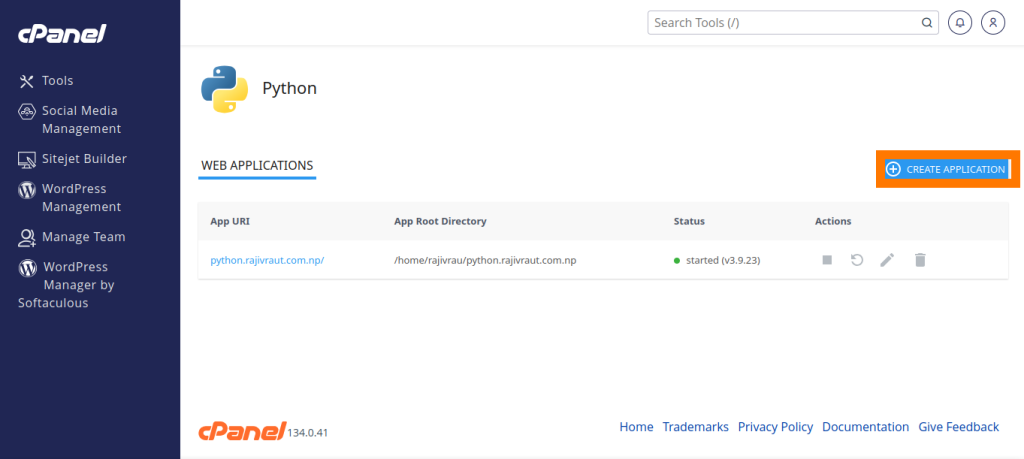The height and width of the screenshot is (459, 1024).
Task: Click the Status column header
Action: coord(689,221)
